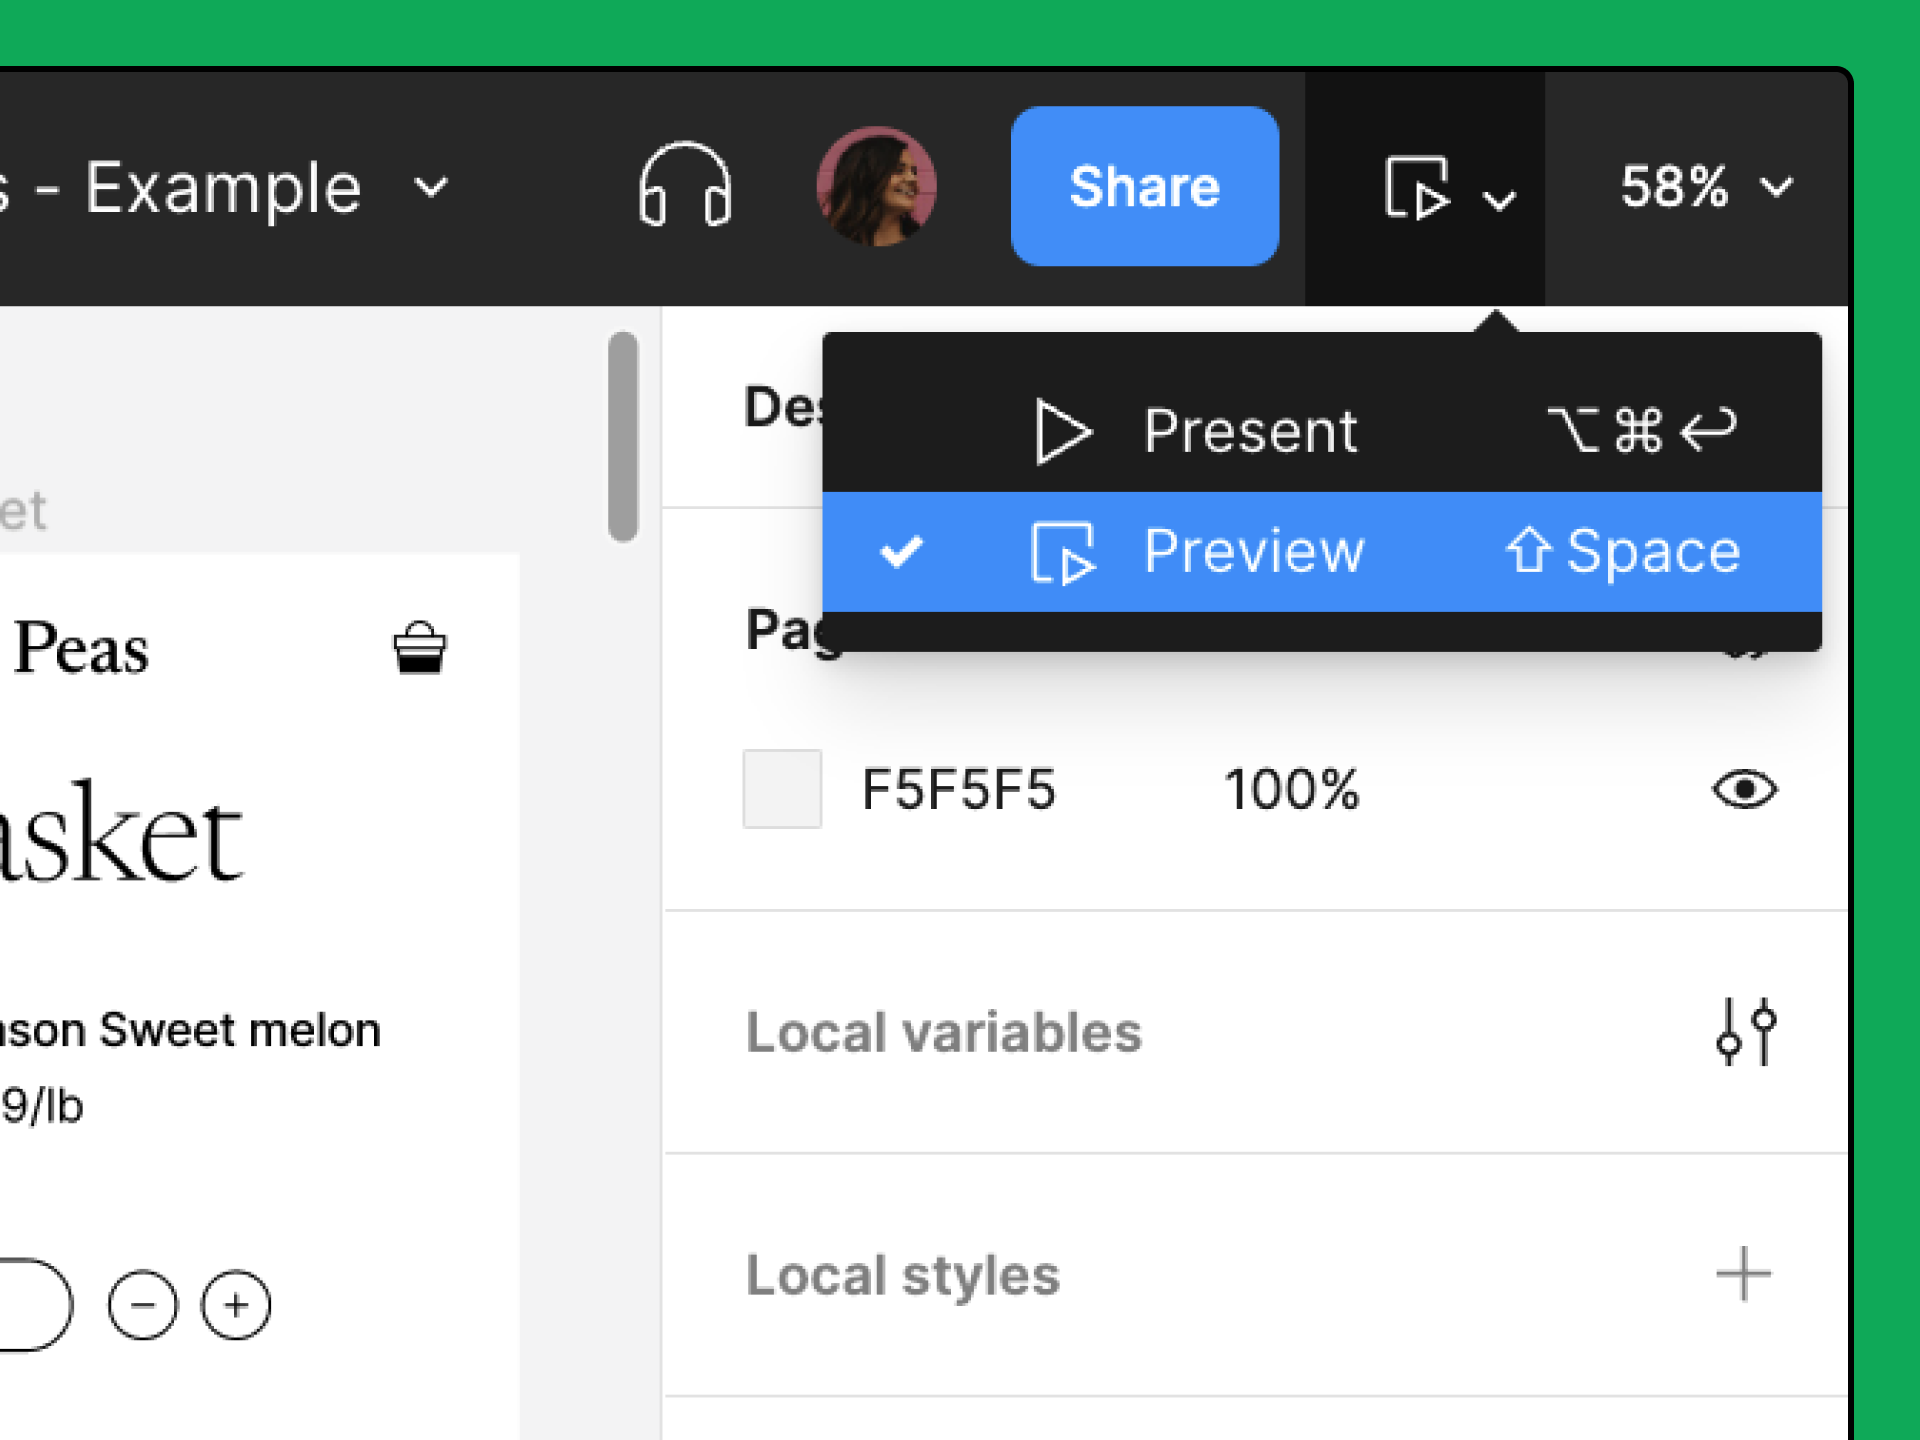Image resolution: width=1920 pixels, height=1440 pixels.
Task: Click the plus quantity button in the design
Action: [236, 1305]
